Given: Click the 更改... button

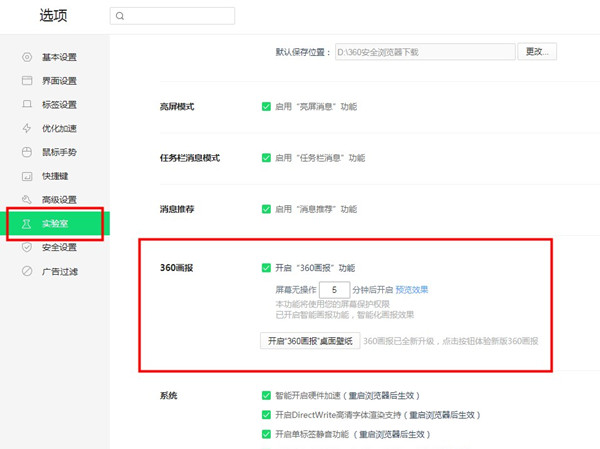Looking at the screenshot, I should [x=537, y=52].
